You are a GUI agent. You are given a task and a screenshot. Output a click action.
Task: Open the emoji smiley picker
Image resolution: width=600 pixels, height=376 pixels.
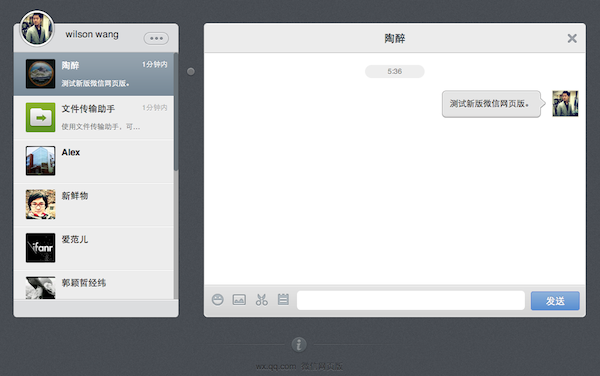218,299
